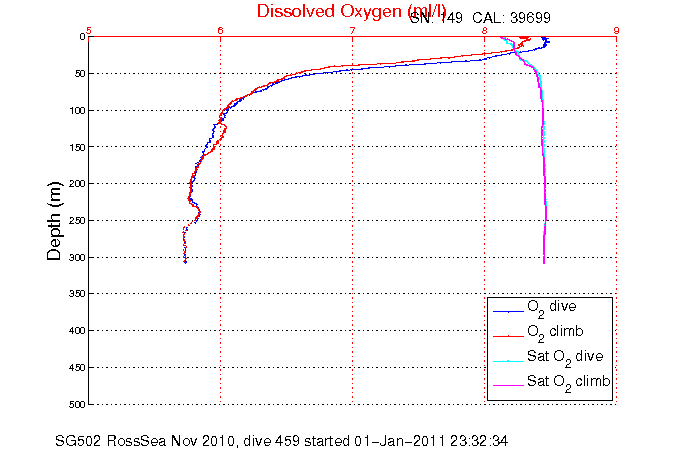Click the SN: 149 CAL: 39699 label
Viewport: 681px width, 454px height.
480,18
